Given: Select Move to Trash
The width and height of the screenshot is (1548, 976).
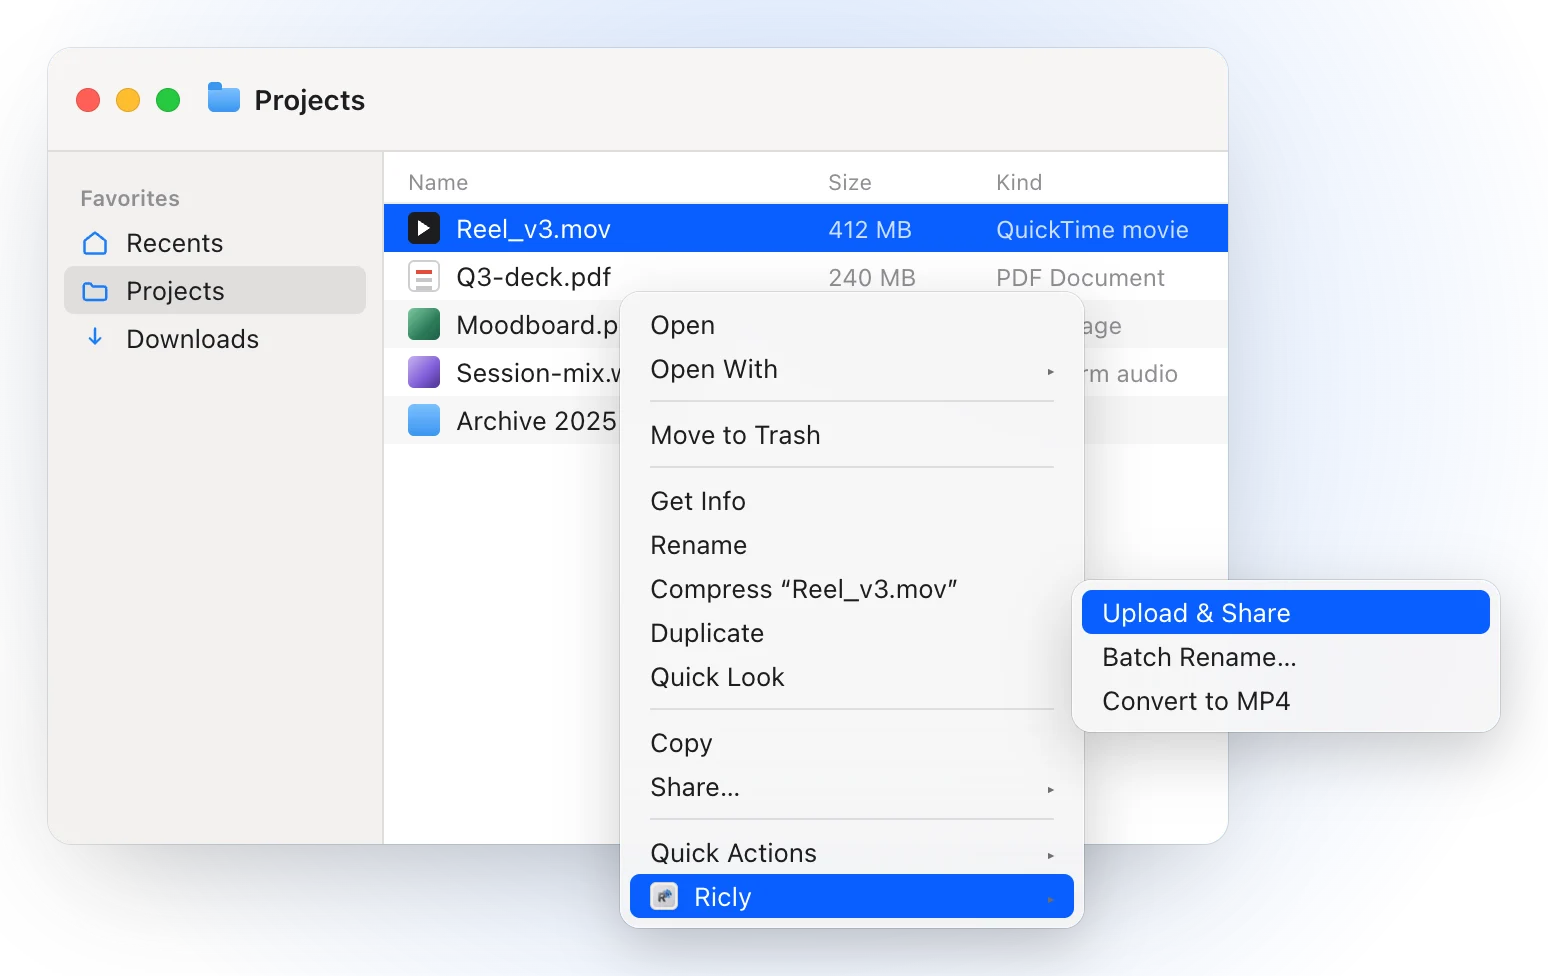Looking at the screenshot, I should [852, 435].
